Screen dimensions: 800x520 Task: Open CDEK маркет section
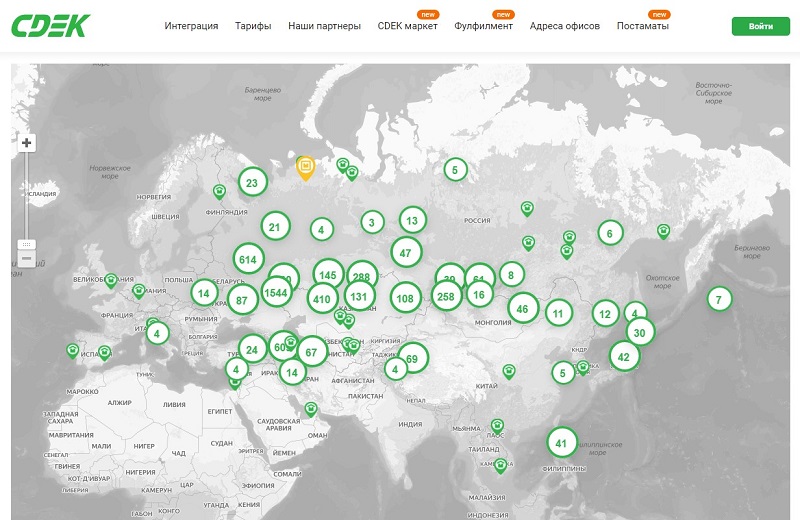click(x=408, y=26)
